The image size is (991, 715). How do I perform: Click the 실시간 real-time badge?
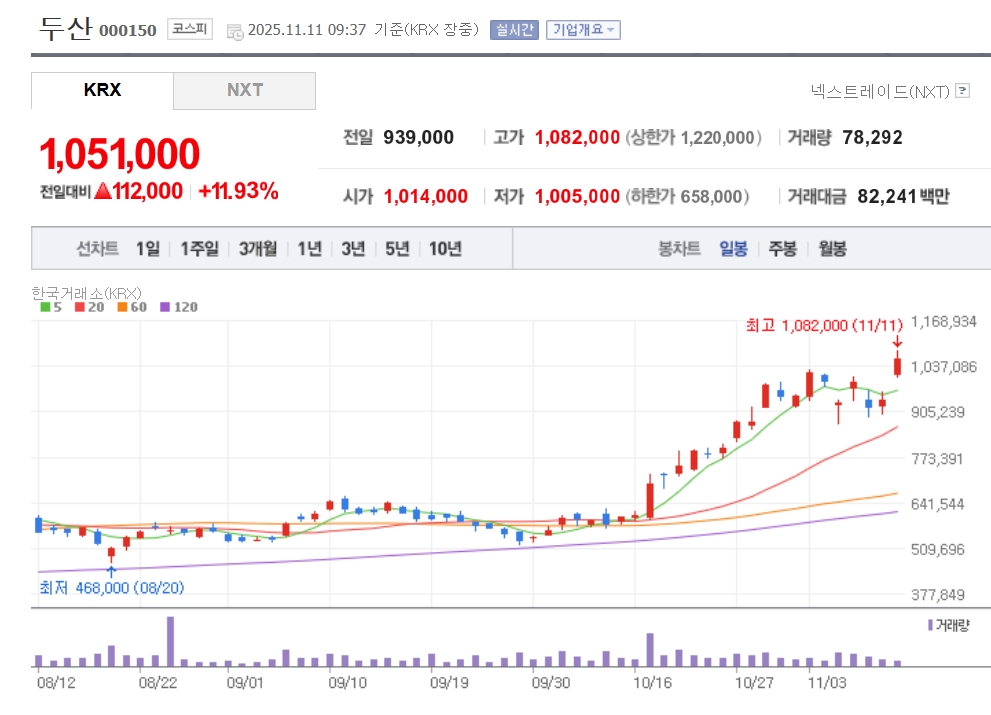(513, 30)
